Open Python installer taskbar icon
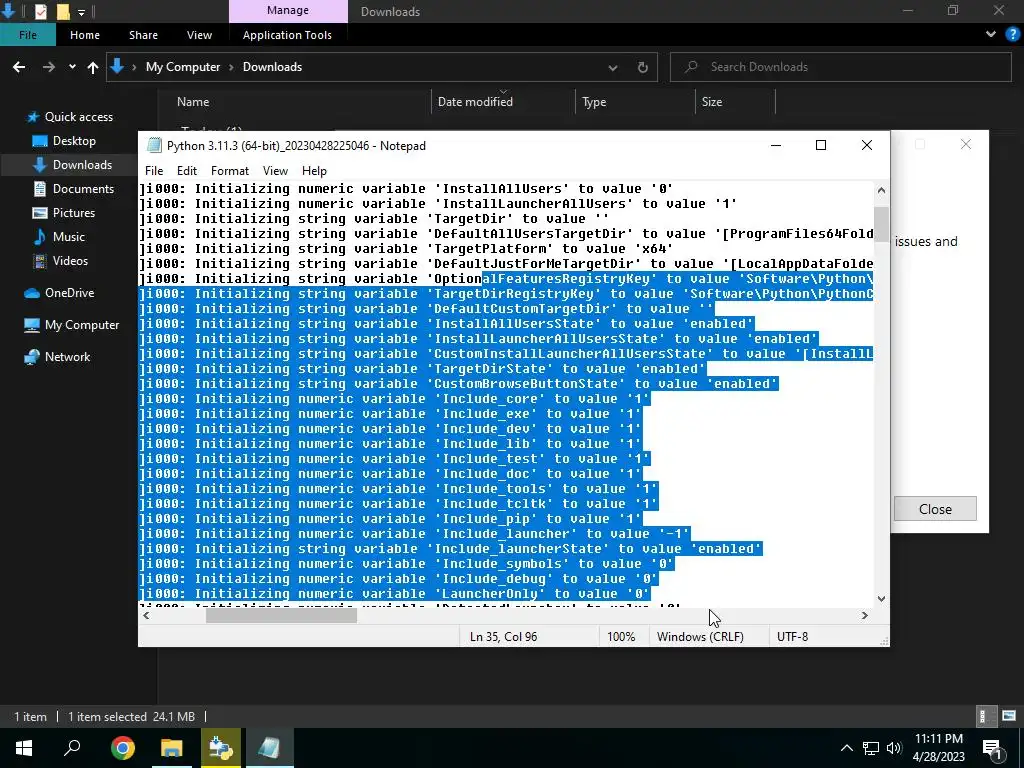Image resolution: width=1024 pixels, height=768 pixels. tap(221, 748)
